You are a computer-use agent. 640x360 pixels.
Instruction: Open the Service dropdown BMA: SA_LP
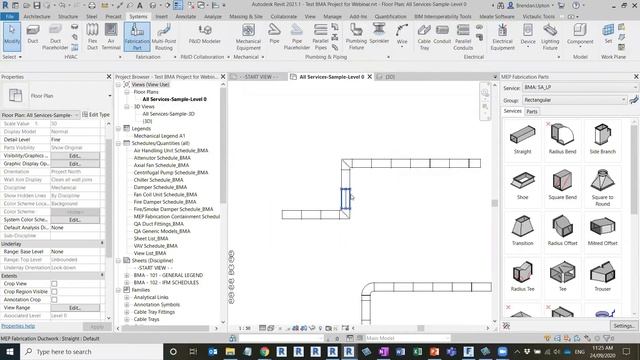pos(580,87)
